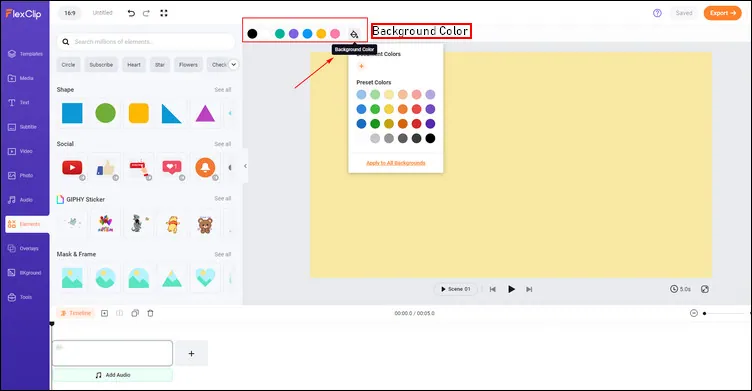
Task: Add the heart-shaped mask frame
Action: 205,278
